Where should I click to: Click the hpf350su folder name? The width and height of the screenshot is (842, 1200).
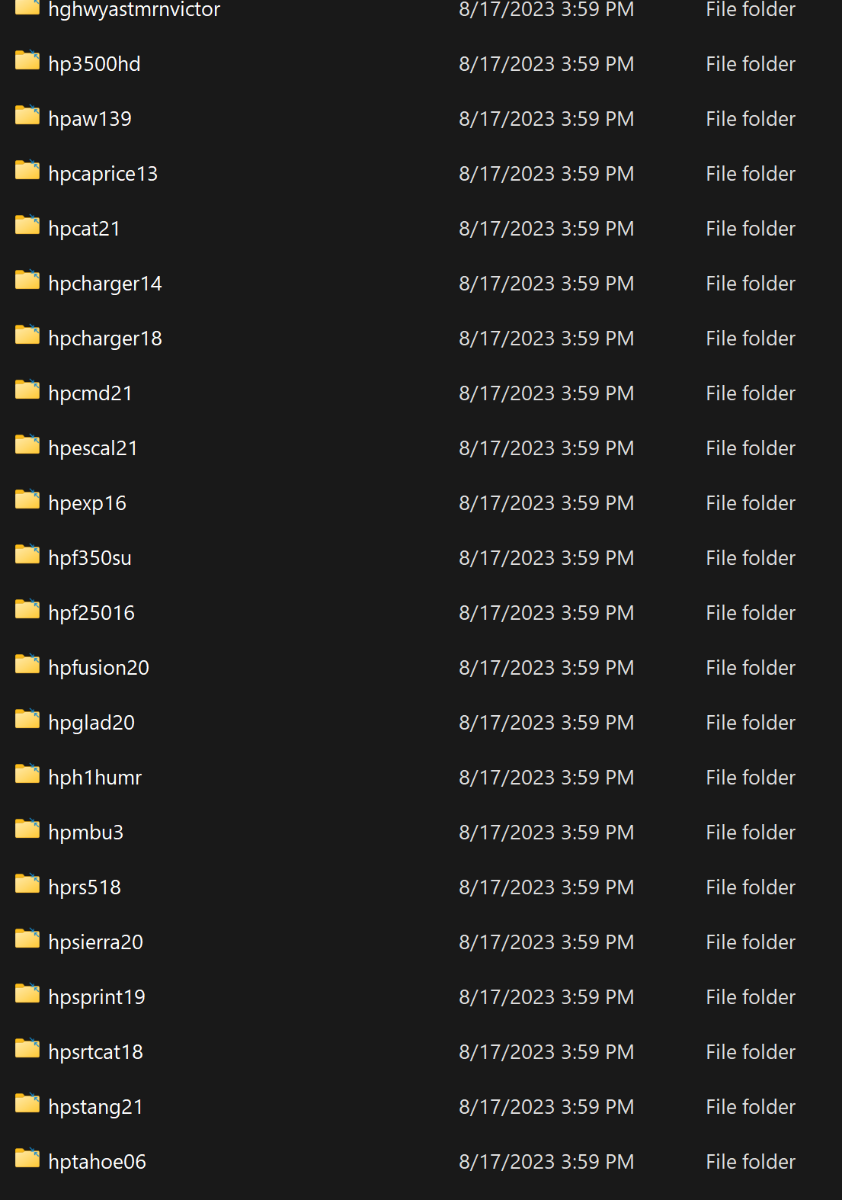click(90, 558)
